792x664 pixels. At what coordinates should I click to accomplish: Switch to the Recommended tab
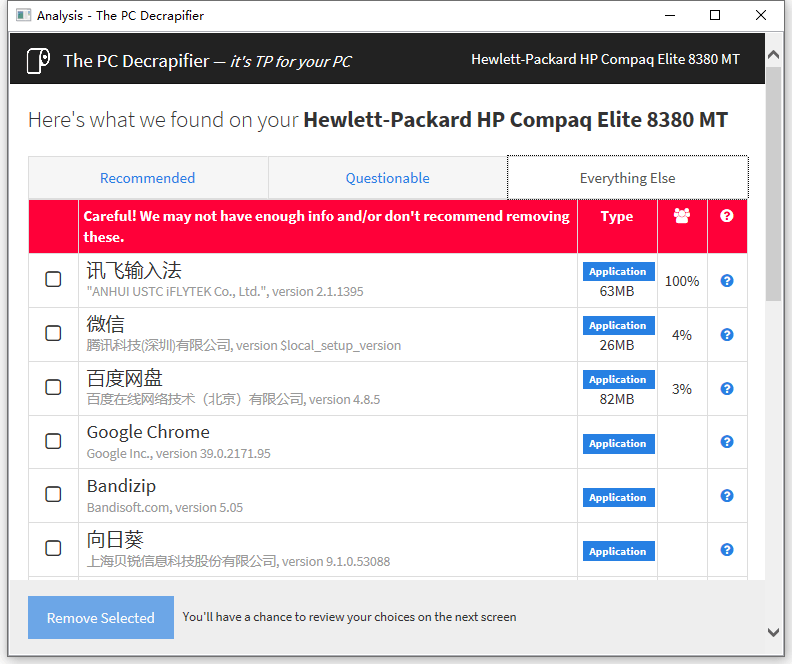pyautogui.click(x=147, y=178)
